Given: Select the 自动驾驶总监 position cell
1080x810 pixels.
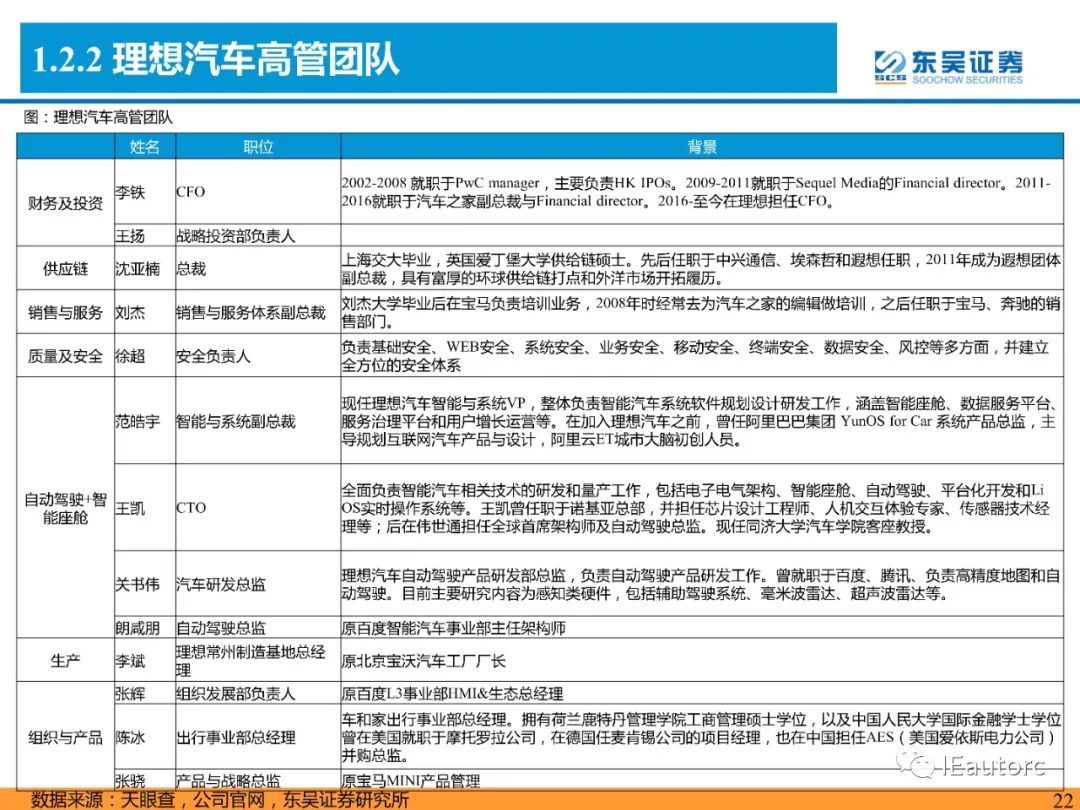Looking at the screenshot, I should click(x=258, y=627).
